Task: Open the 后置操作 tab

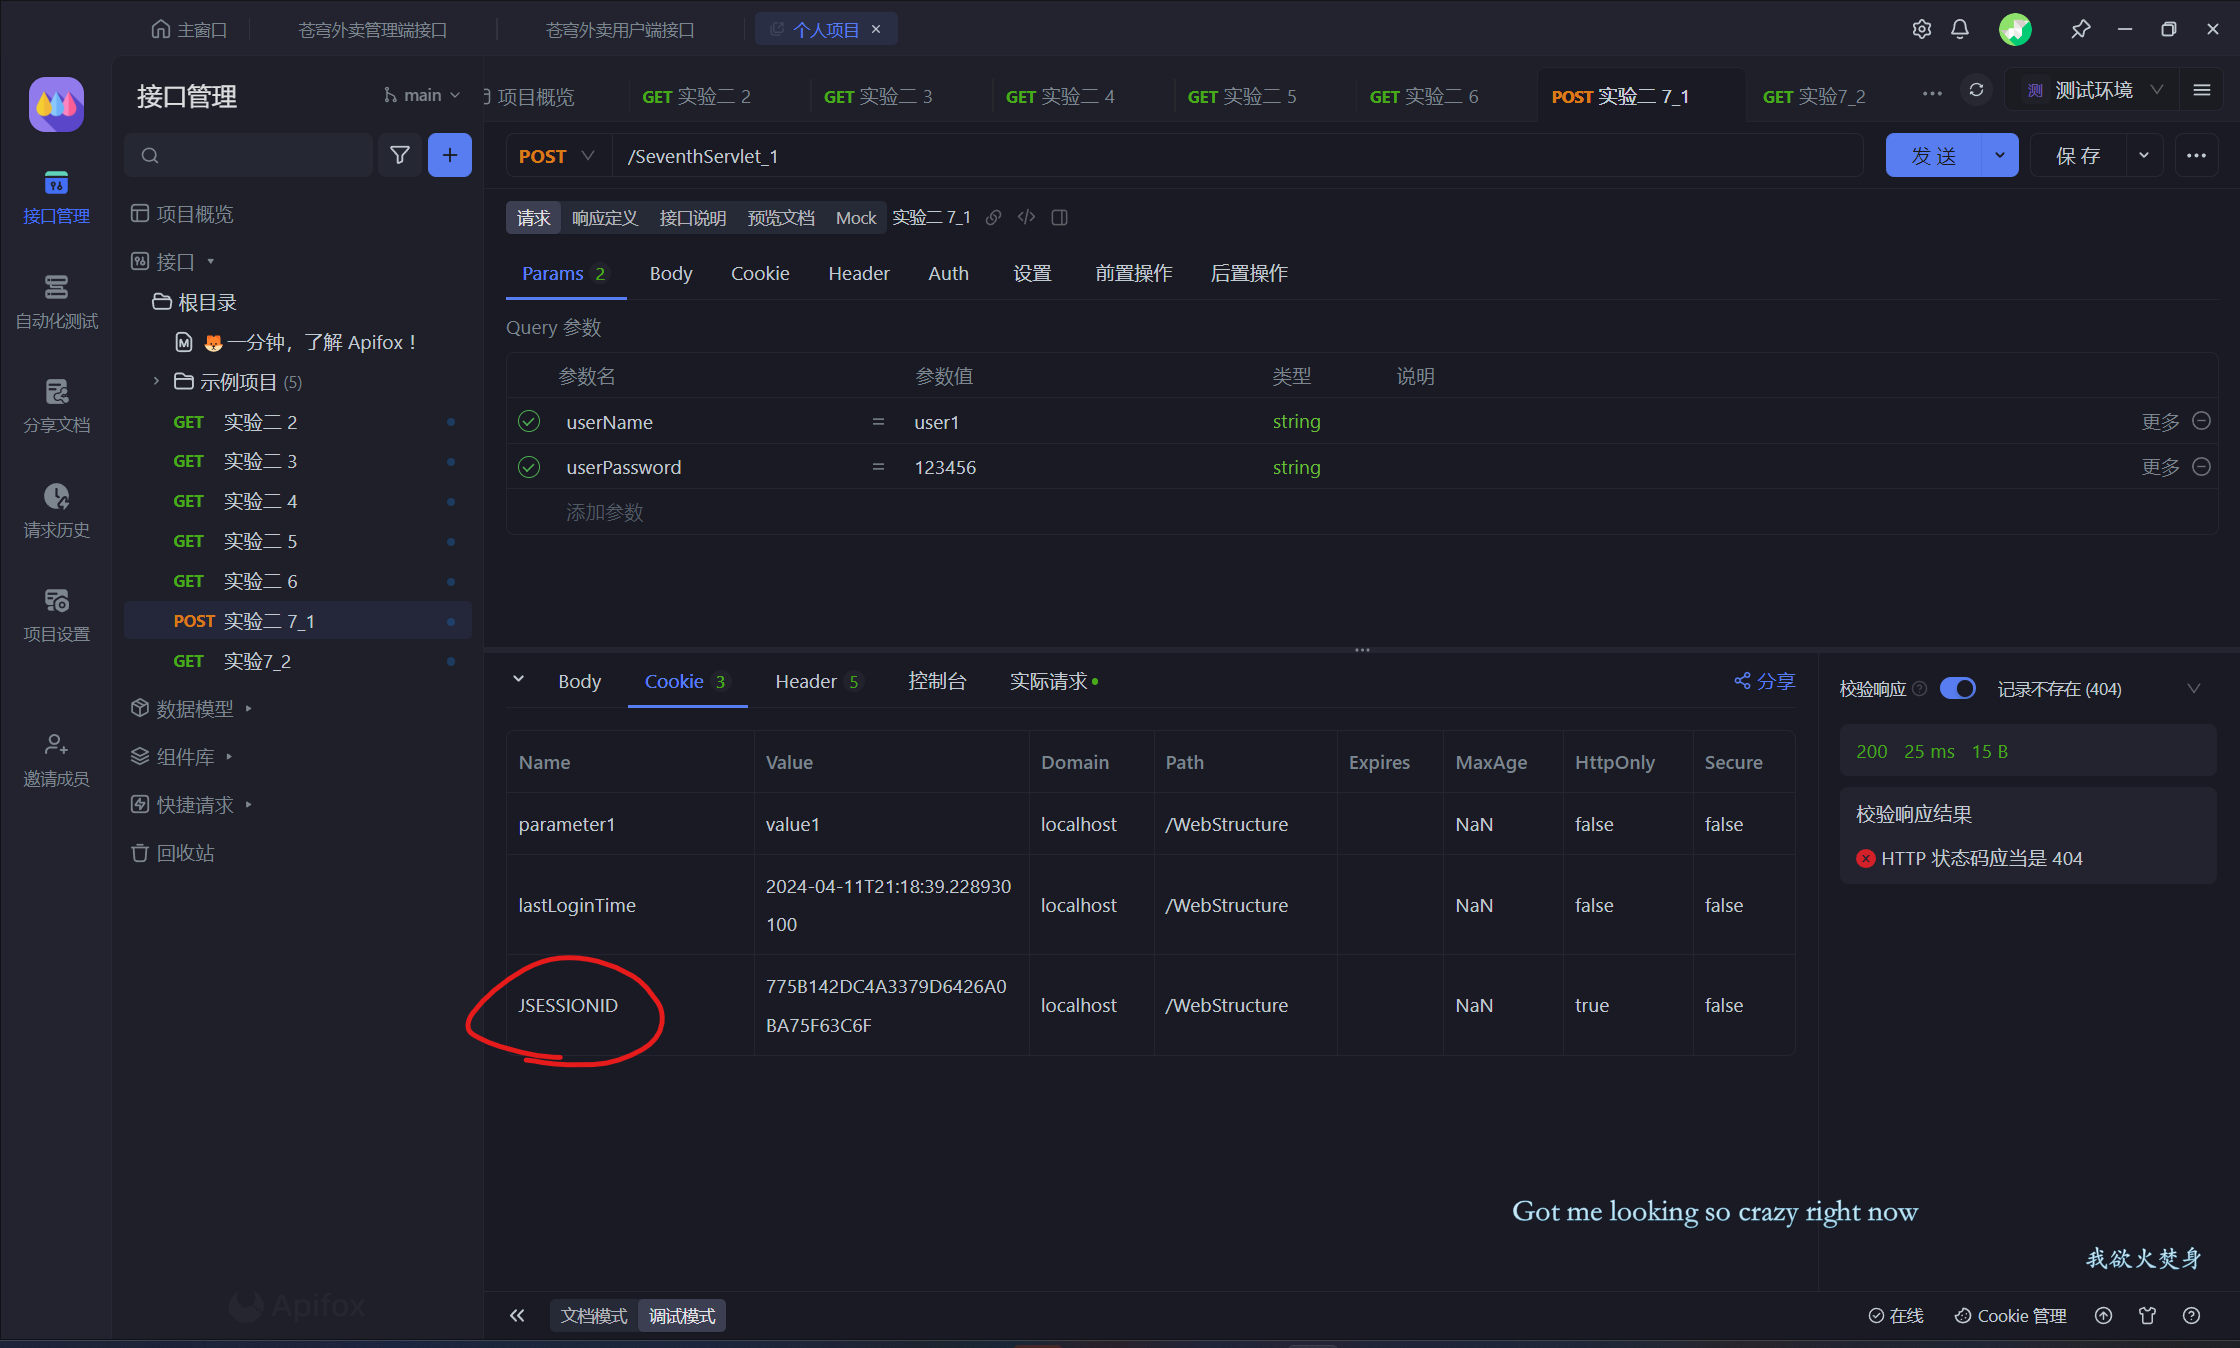Action: [x=1248, y=273]
